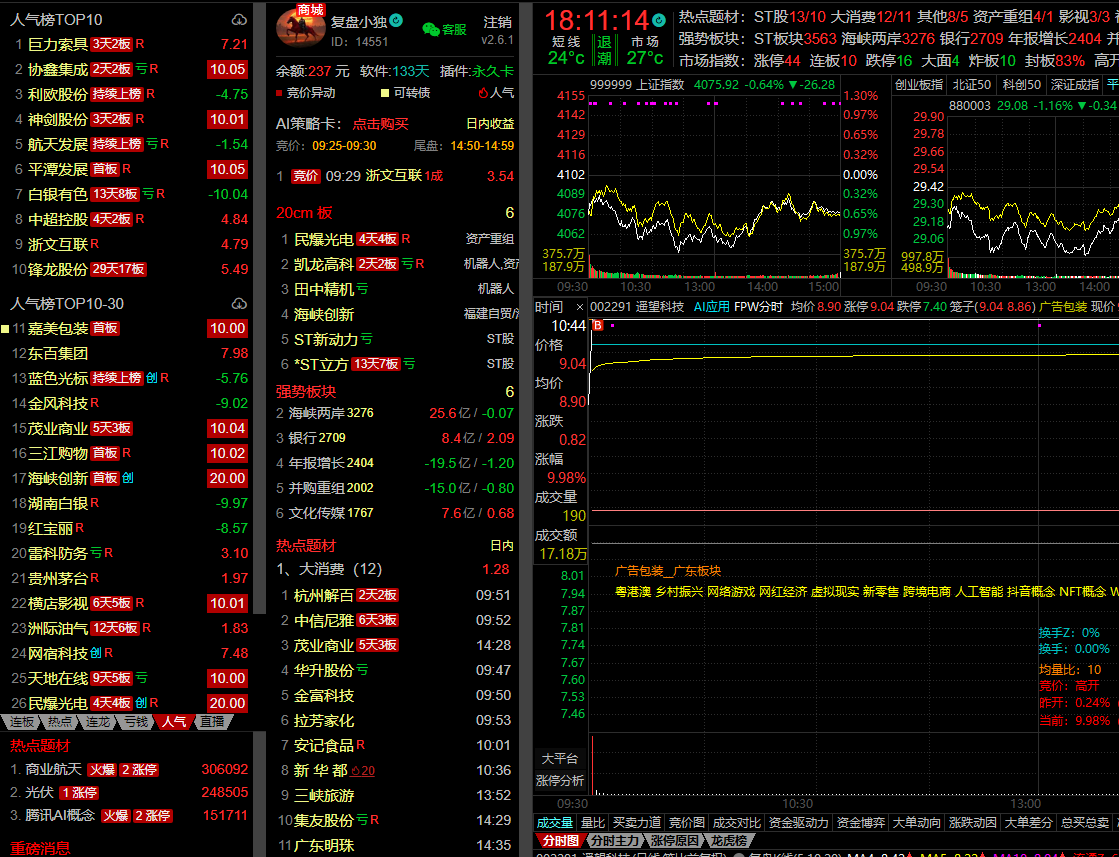Click the 点击购买 link for AI策略卡
This screenshot has width=1119, height=857.
(x=380, y=124)
